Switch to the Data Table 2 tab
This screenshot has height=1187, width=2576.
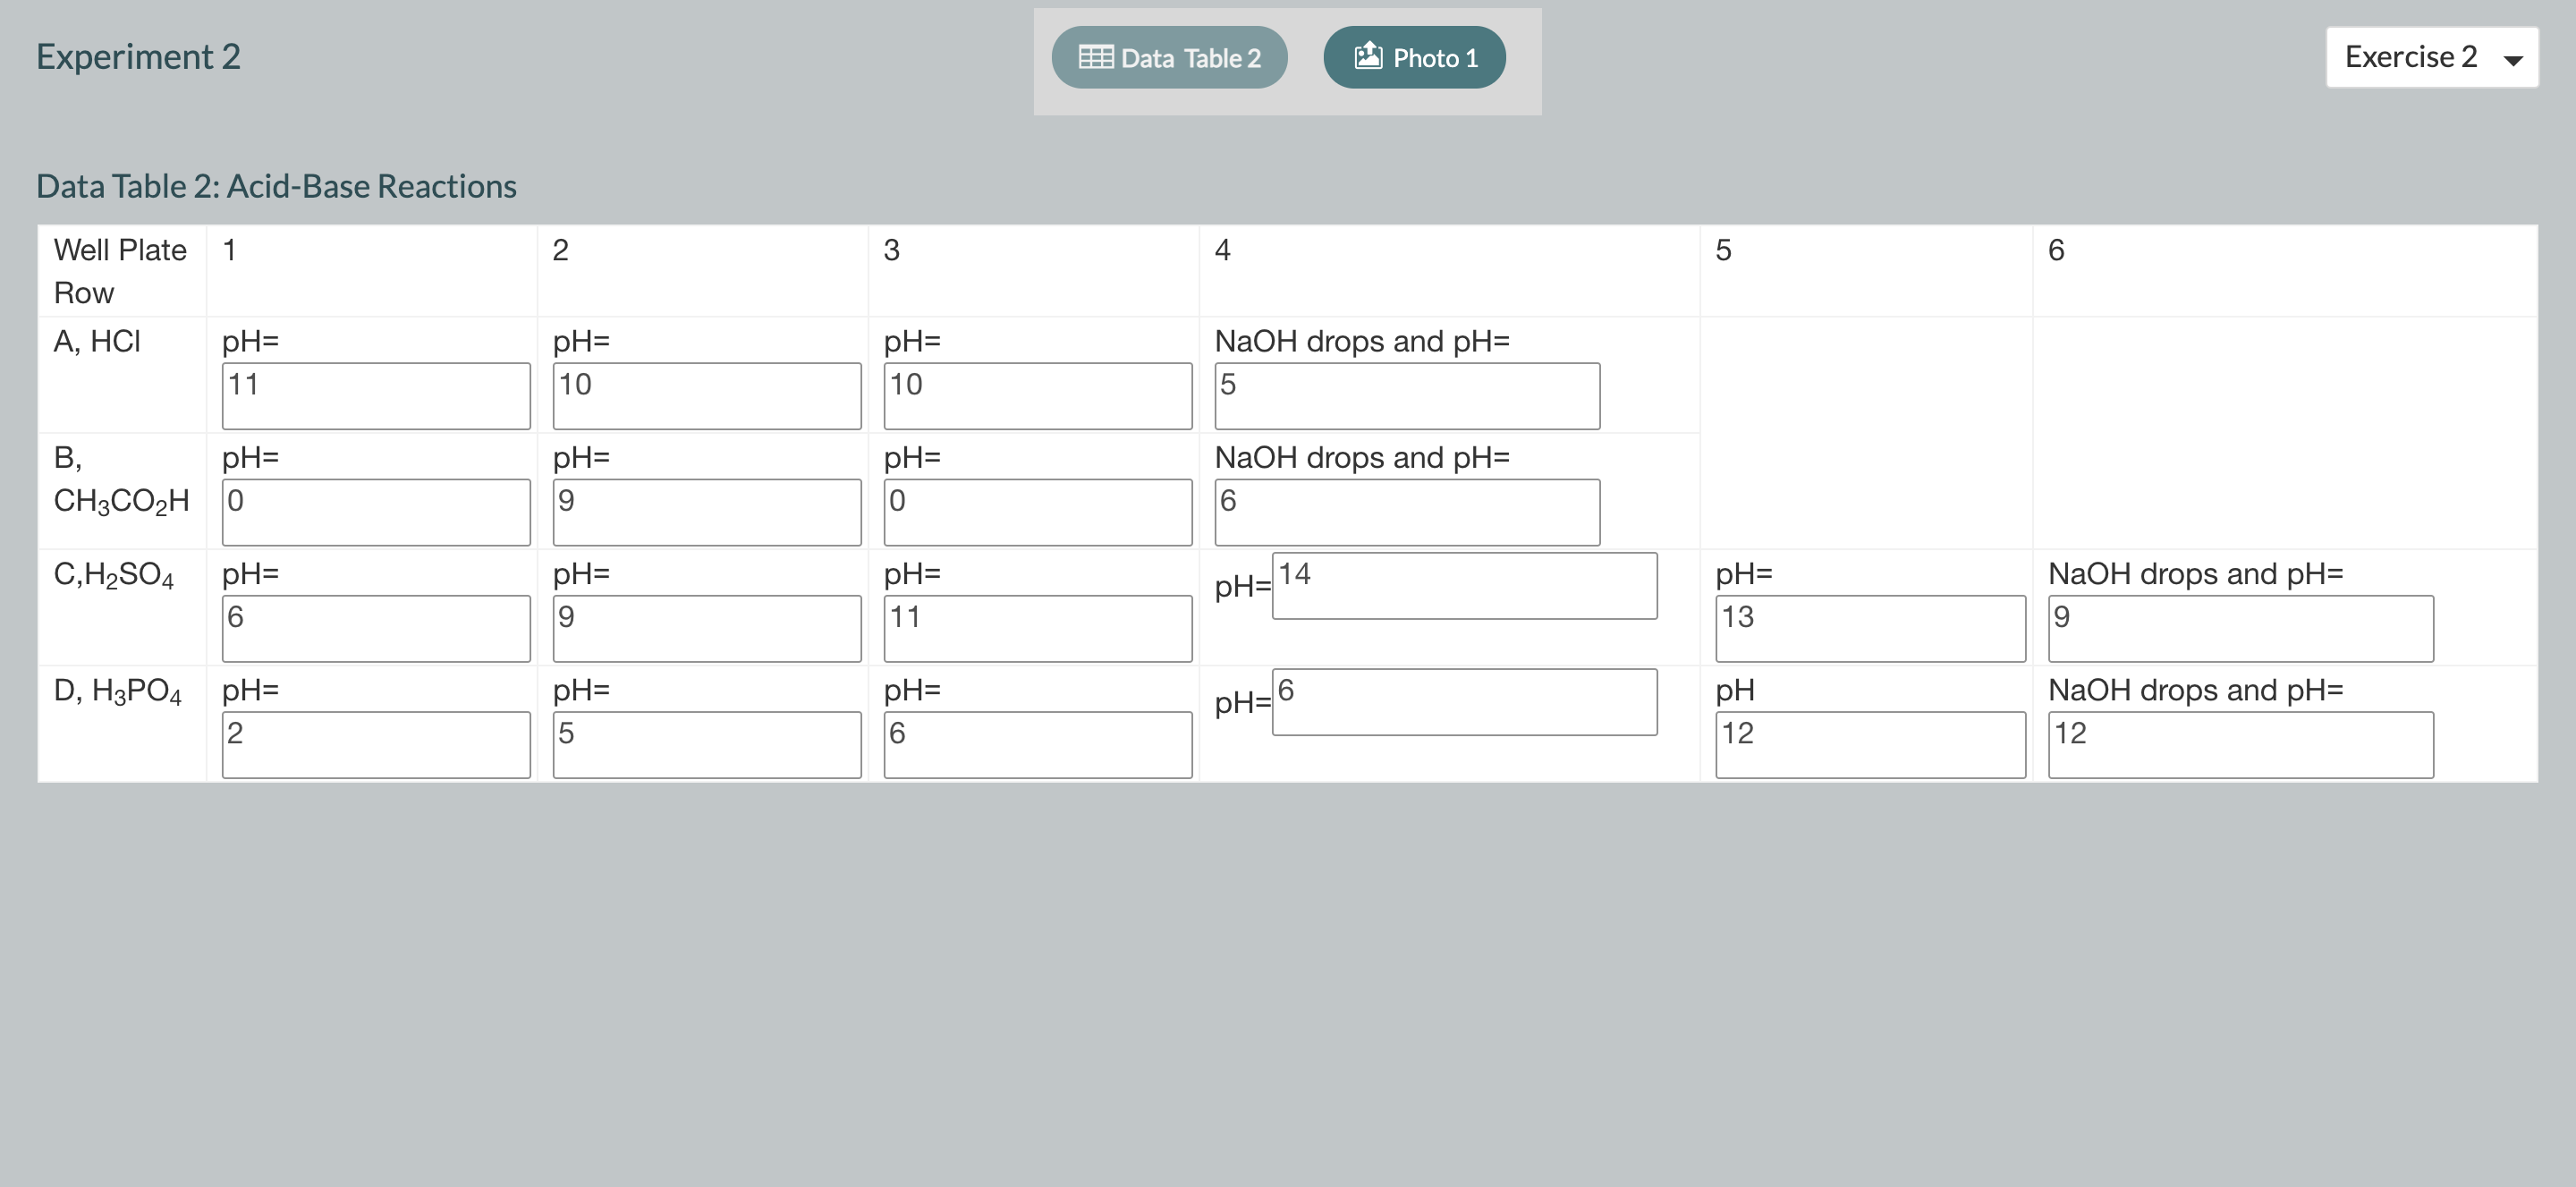[x=1169, y=57]
